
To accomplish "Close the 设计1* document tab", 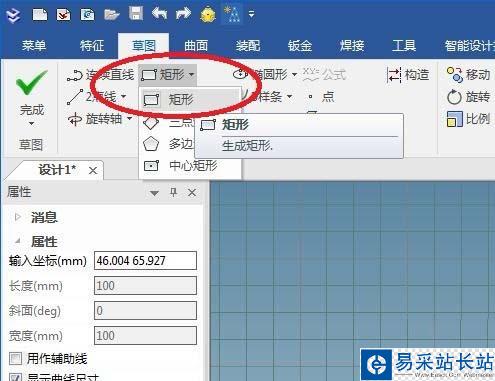I will (x=93, y=171).
